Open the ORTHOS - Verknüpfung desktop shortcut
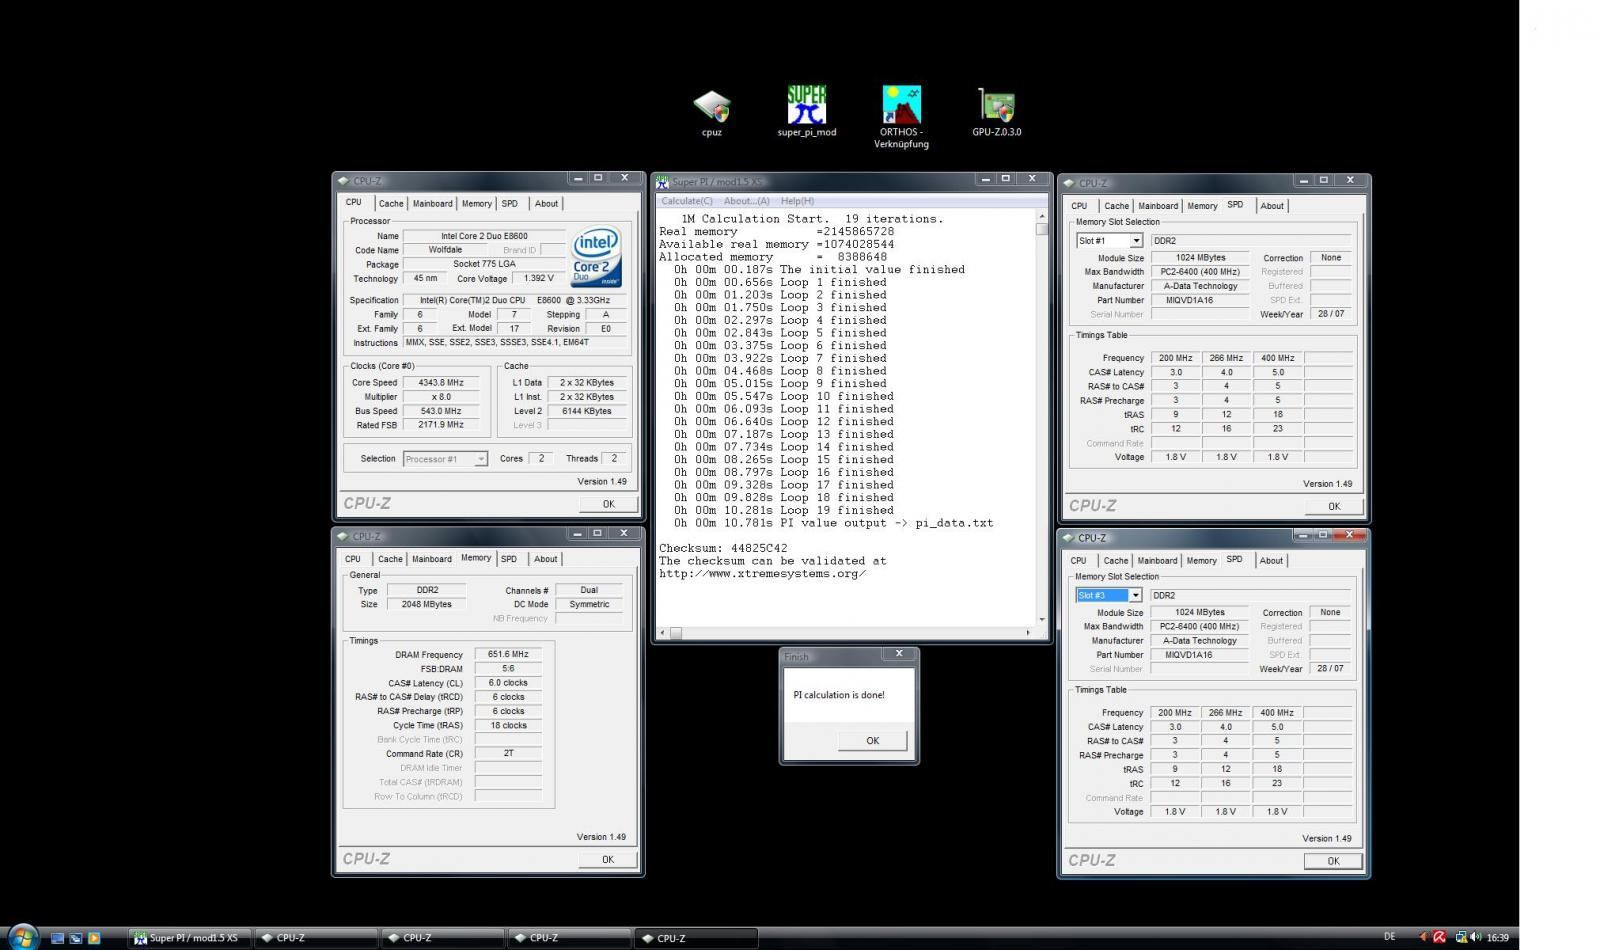This screenshot has width=1600, height=950. 901,117
